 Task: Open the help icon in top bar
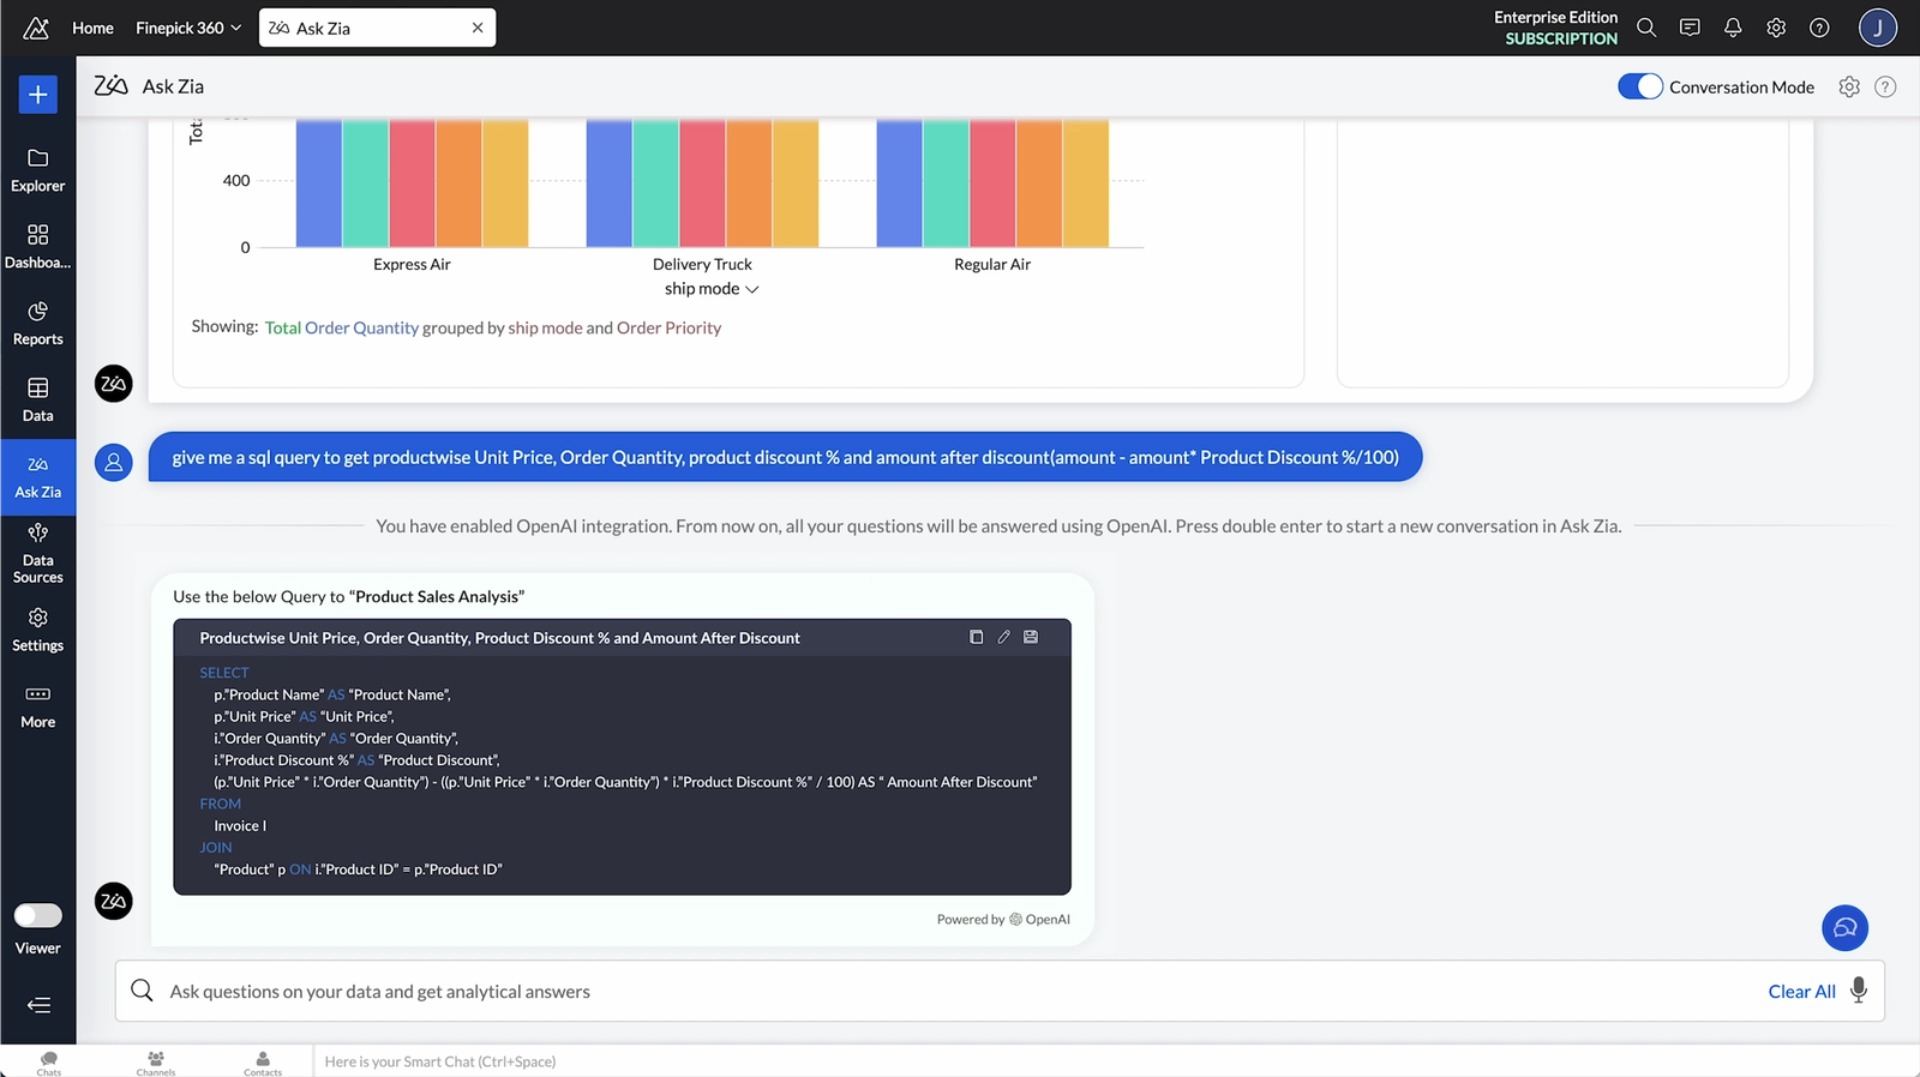tap(1819, 28)
